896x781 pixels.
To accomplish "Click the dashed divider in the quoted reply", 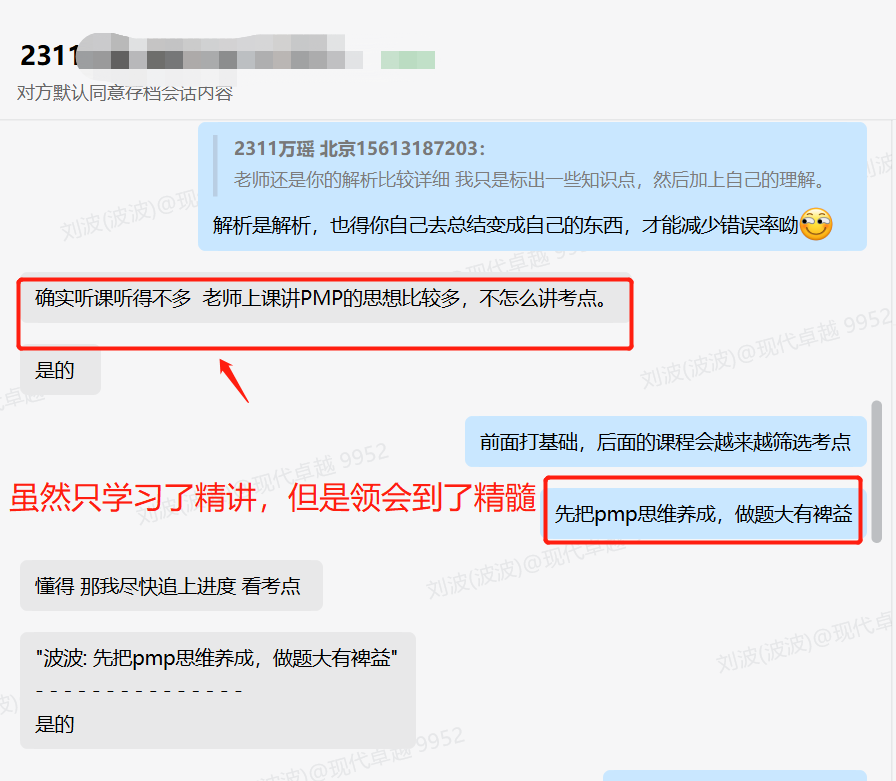I will (x=139, y=691).
